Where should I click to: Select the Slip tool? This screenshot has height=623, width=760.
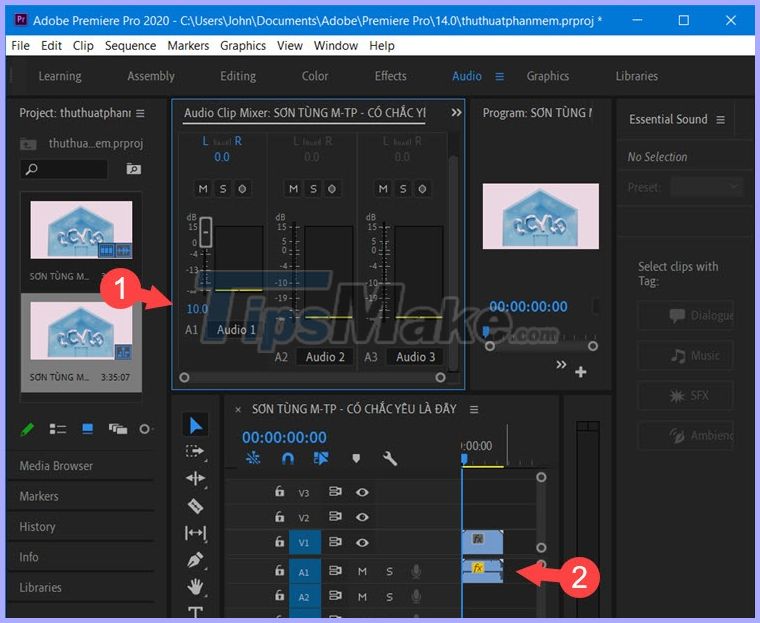tap(195, 533)
